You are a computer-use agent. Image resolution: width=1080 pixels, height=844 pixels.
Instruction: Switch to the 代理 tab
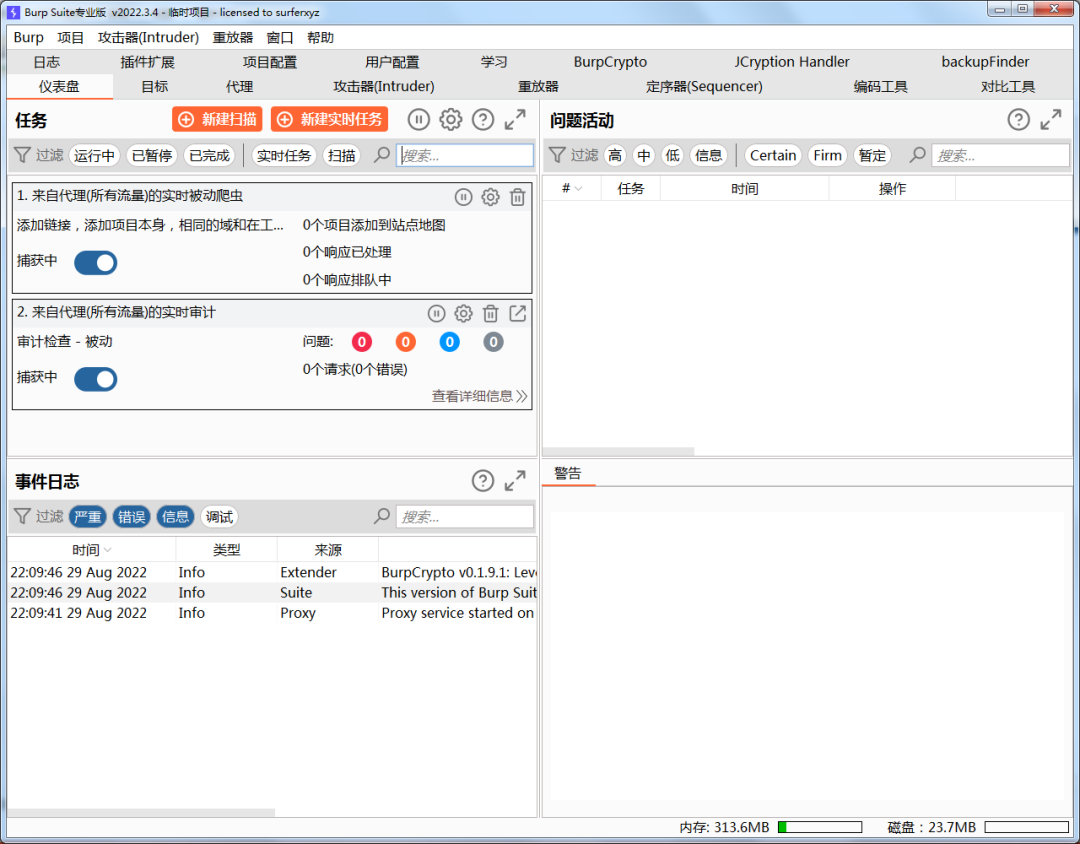tap(240, 86)
